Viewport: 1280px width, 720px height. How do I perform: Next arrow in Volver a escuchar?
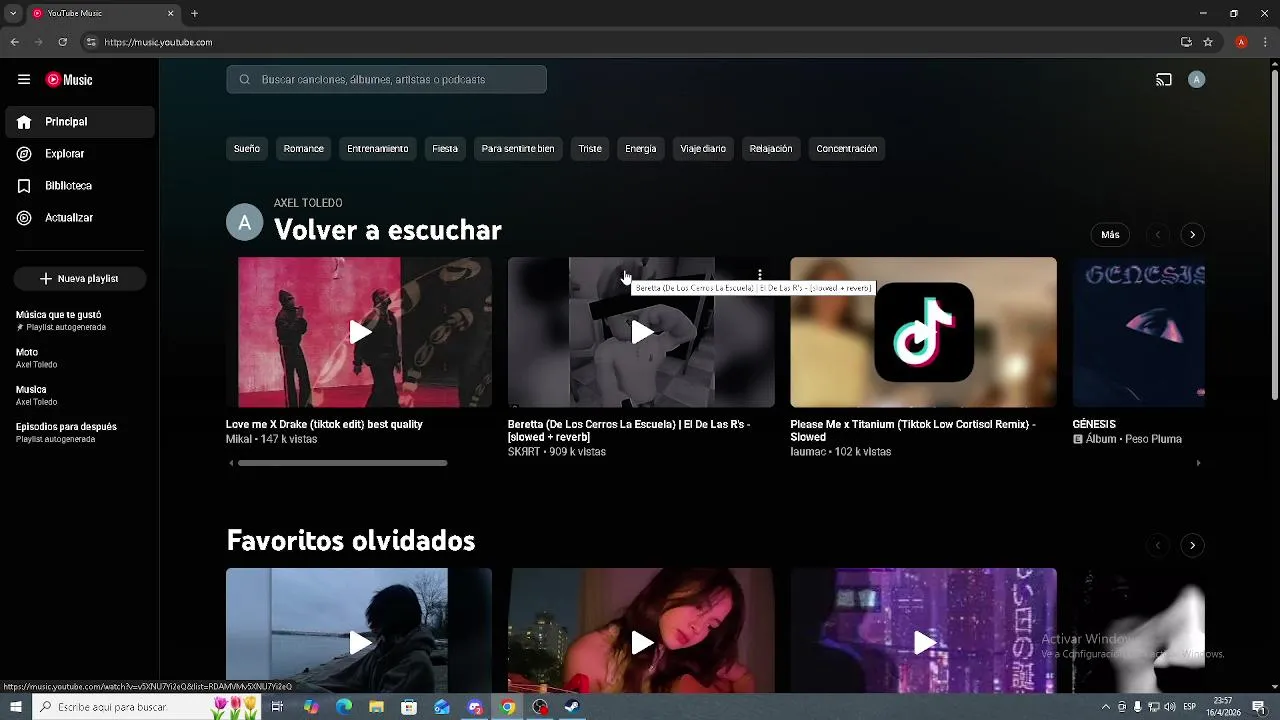pyautogui.click(x=1192, y=235)
